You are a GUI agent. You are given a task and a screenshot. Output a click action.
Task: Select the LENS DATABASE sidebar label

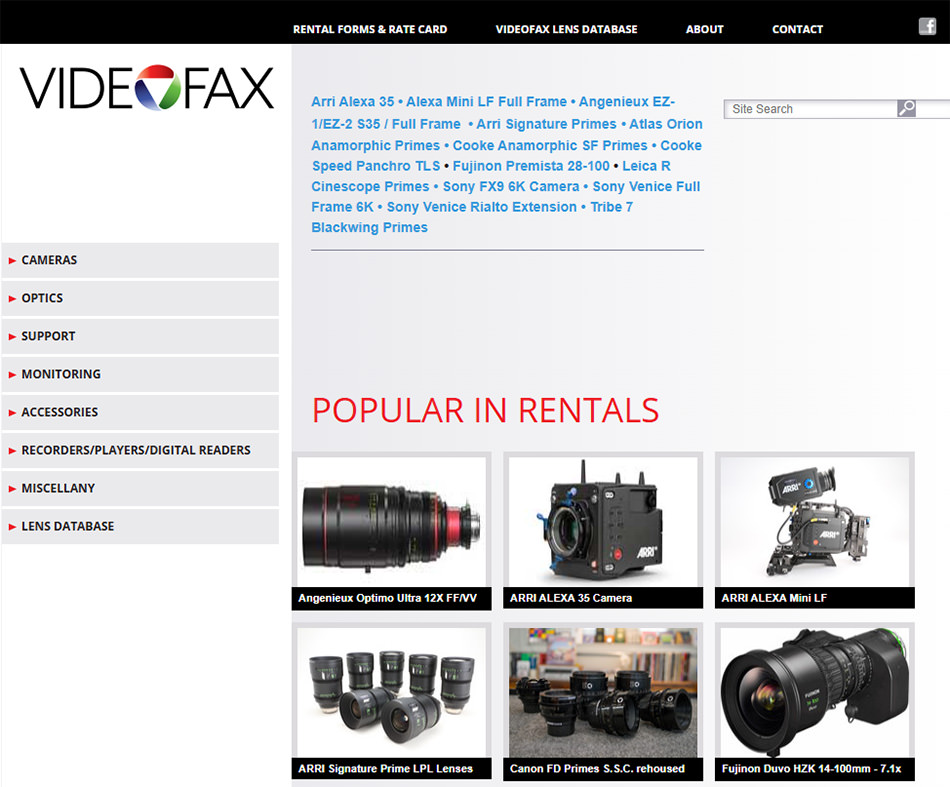tap(67, 526)
